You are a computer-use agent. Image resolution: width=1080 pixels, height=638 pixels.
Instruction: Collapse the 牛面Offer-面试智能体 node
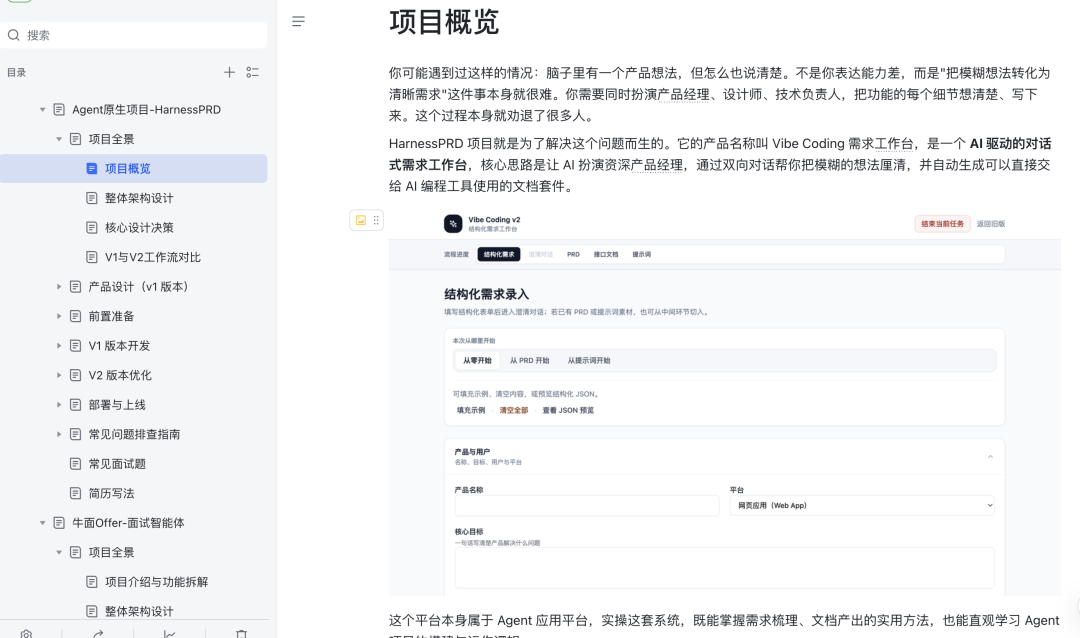point(43,523)
